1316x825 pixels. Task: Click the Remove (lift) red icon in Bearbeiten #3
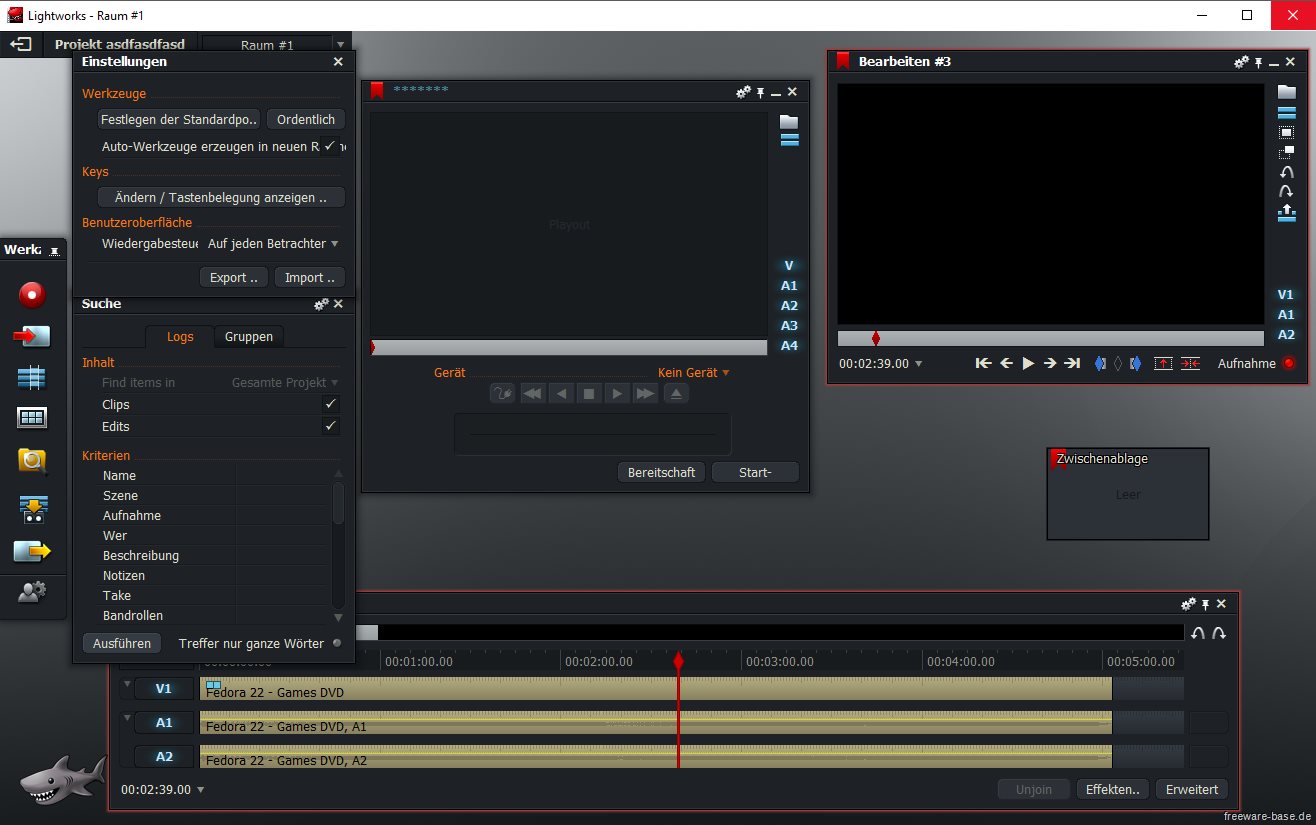pos(1163,364)
